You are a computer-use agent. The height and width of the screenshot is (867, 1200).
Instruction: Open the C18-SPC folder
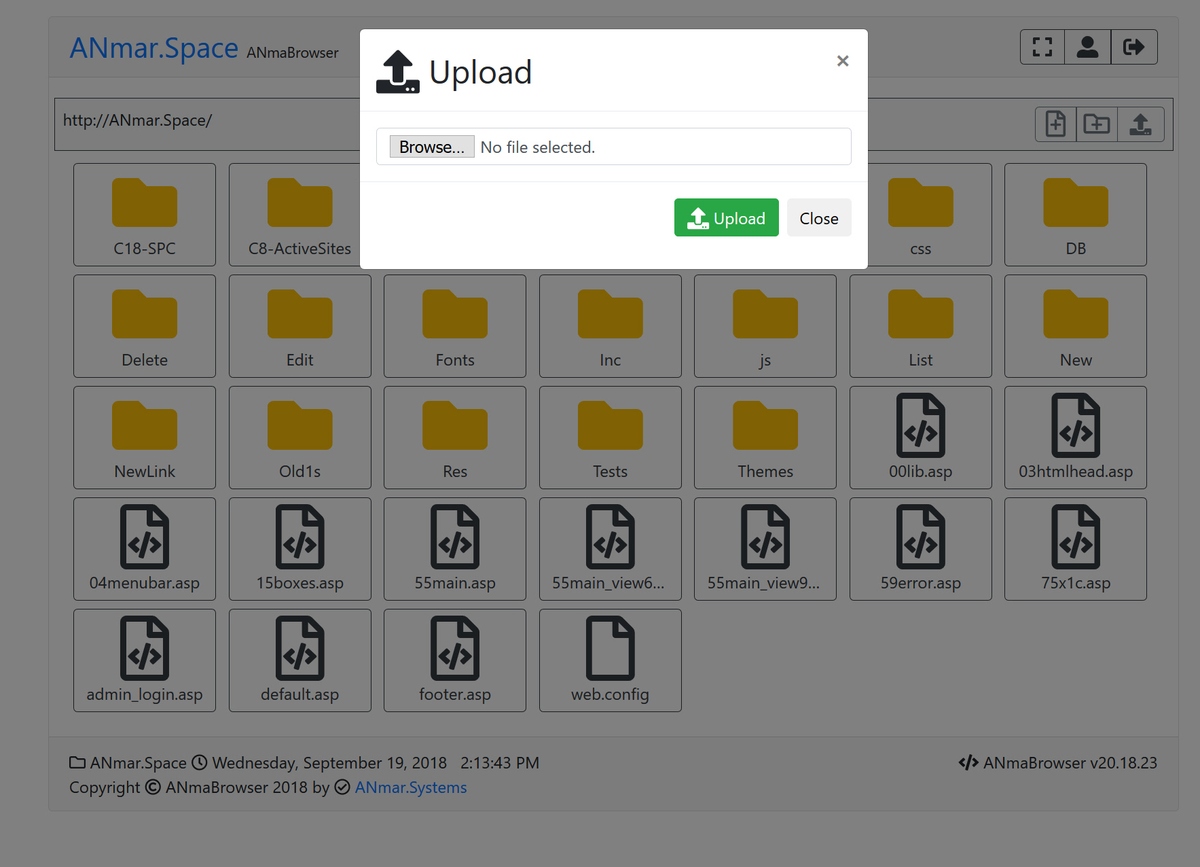point(145,215)
